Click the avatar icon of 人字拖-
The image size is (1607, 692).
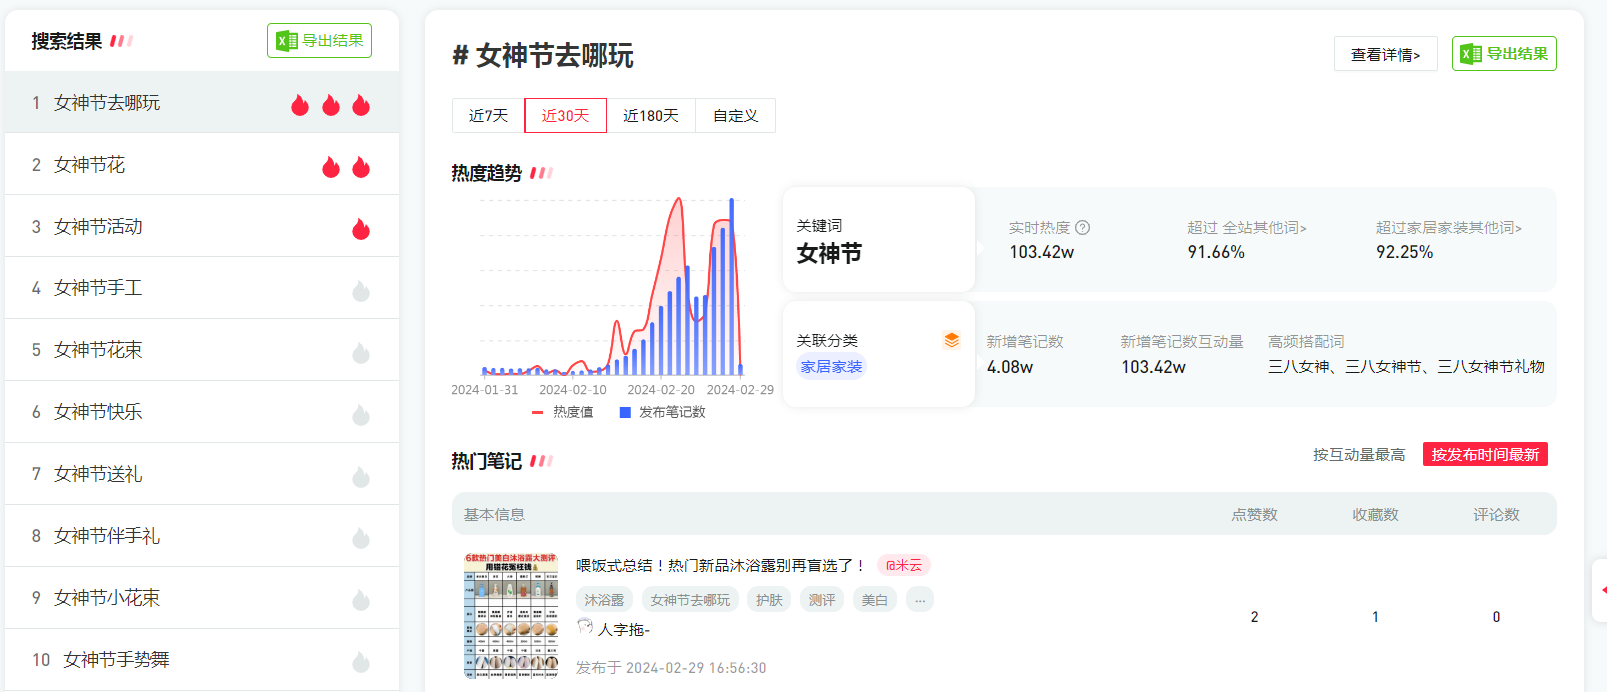pyautogui.click(x=585, y=628)
